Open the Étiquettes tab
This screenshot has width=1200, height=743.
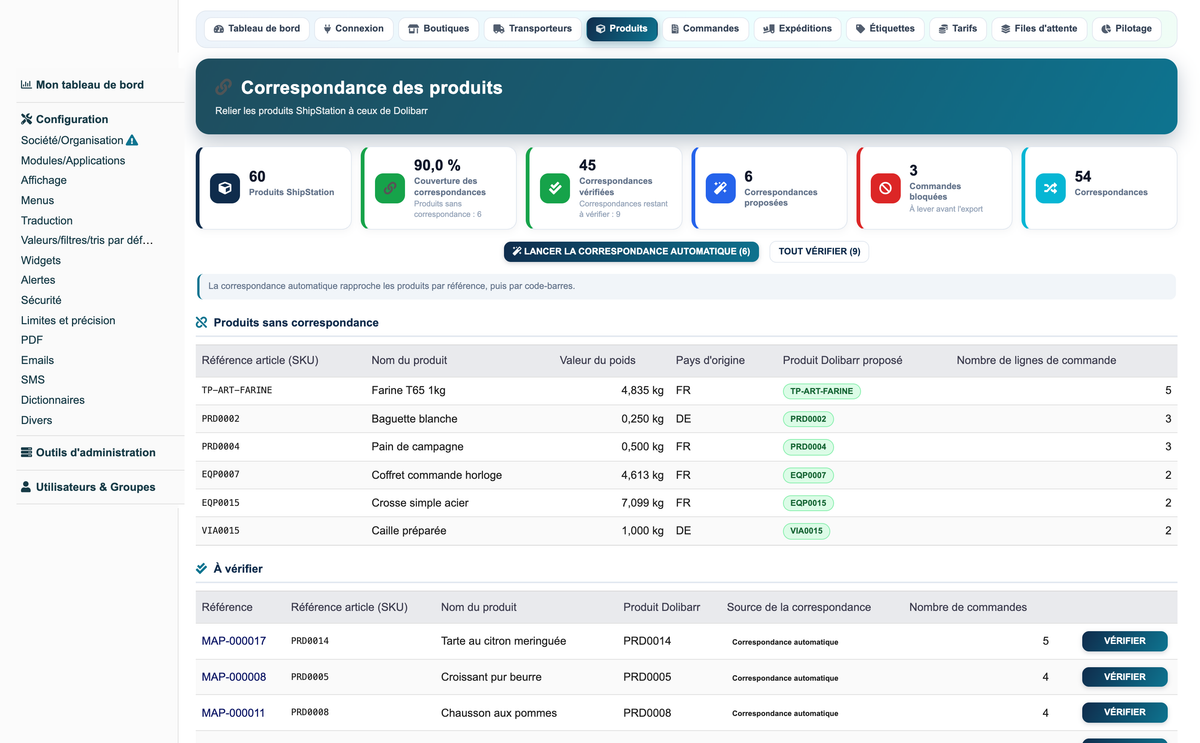point(886,29)
